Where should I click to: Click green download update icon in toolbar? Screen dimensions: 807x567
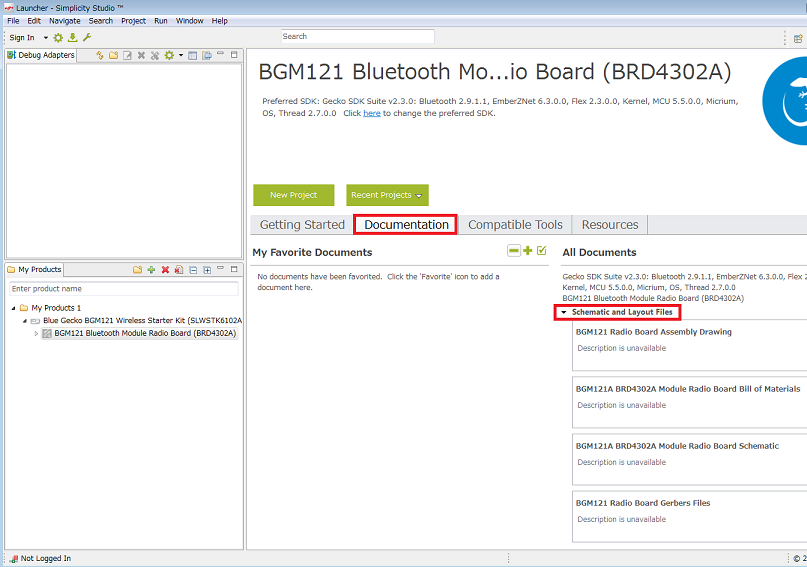[73, 38]
